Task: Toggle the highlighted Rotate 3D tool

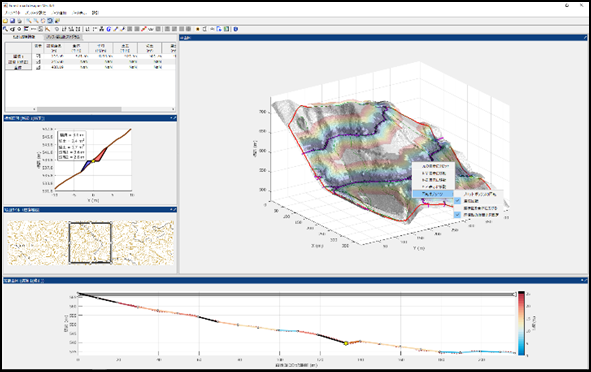Action: (50, 21)
